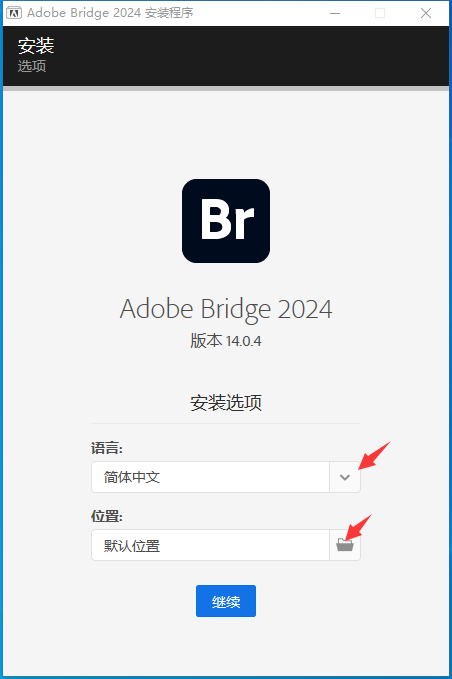Viewport: 452px width, 679px height.
Task: Minimize the installer window
Action: [335, 13]
